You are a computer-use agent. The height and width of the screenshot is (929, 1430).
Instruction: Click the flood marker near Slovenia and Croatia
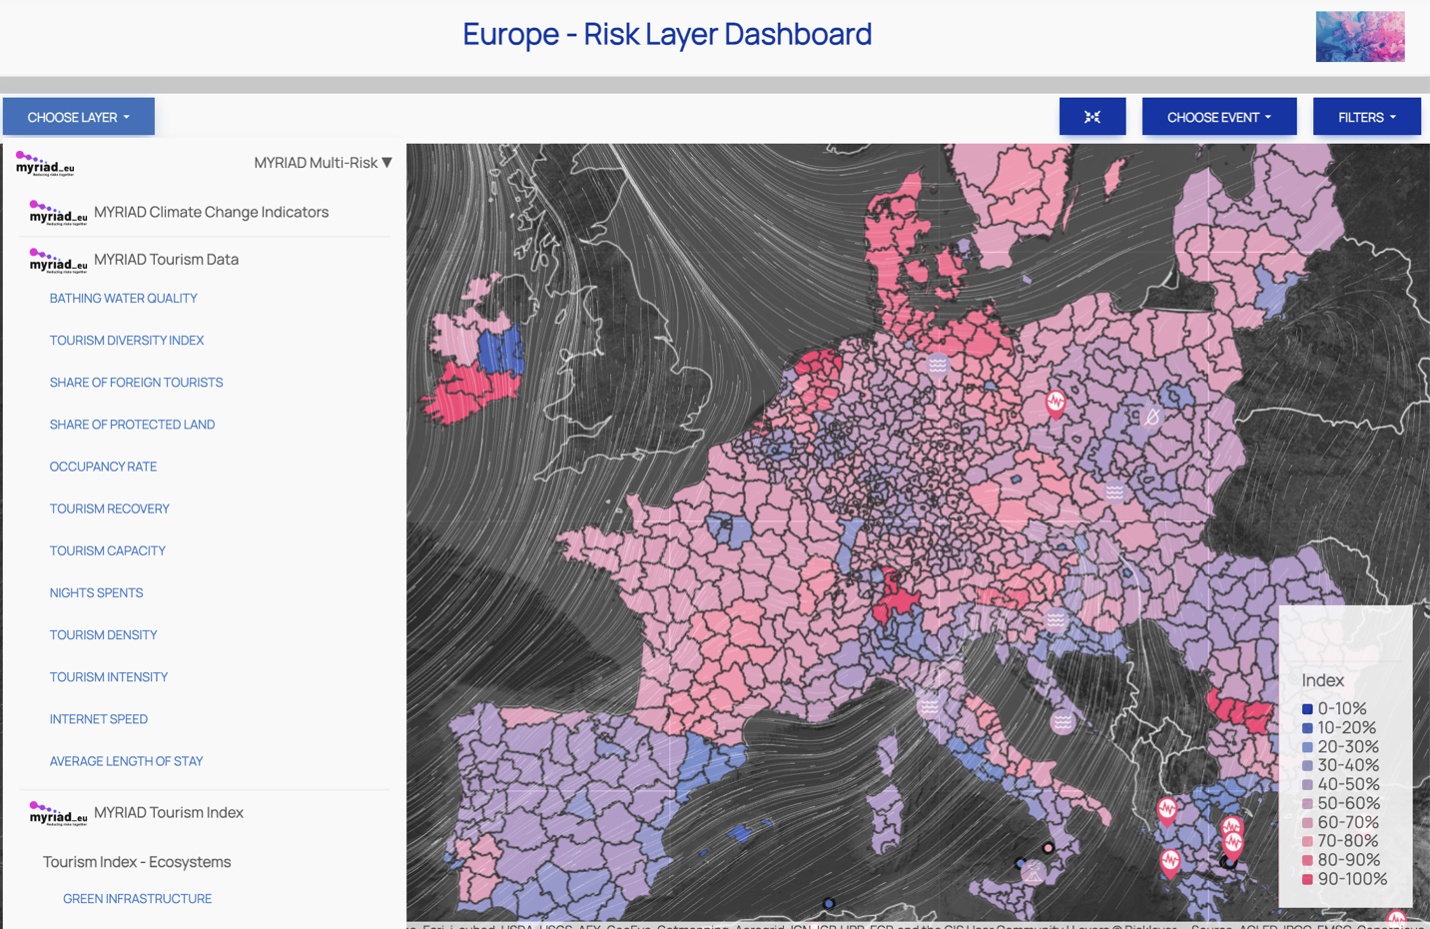[x=1056, y=620]
